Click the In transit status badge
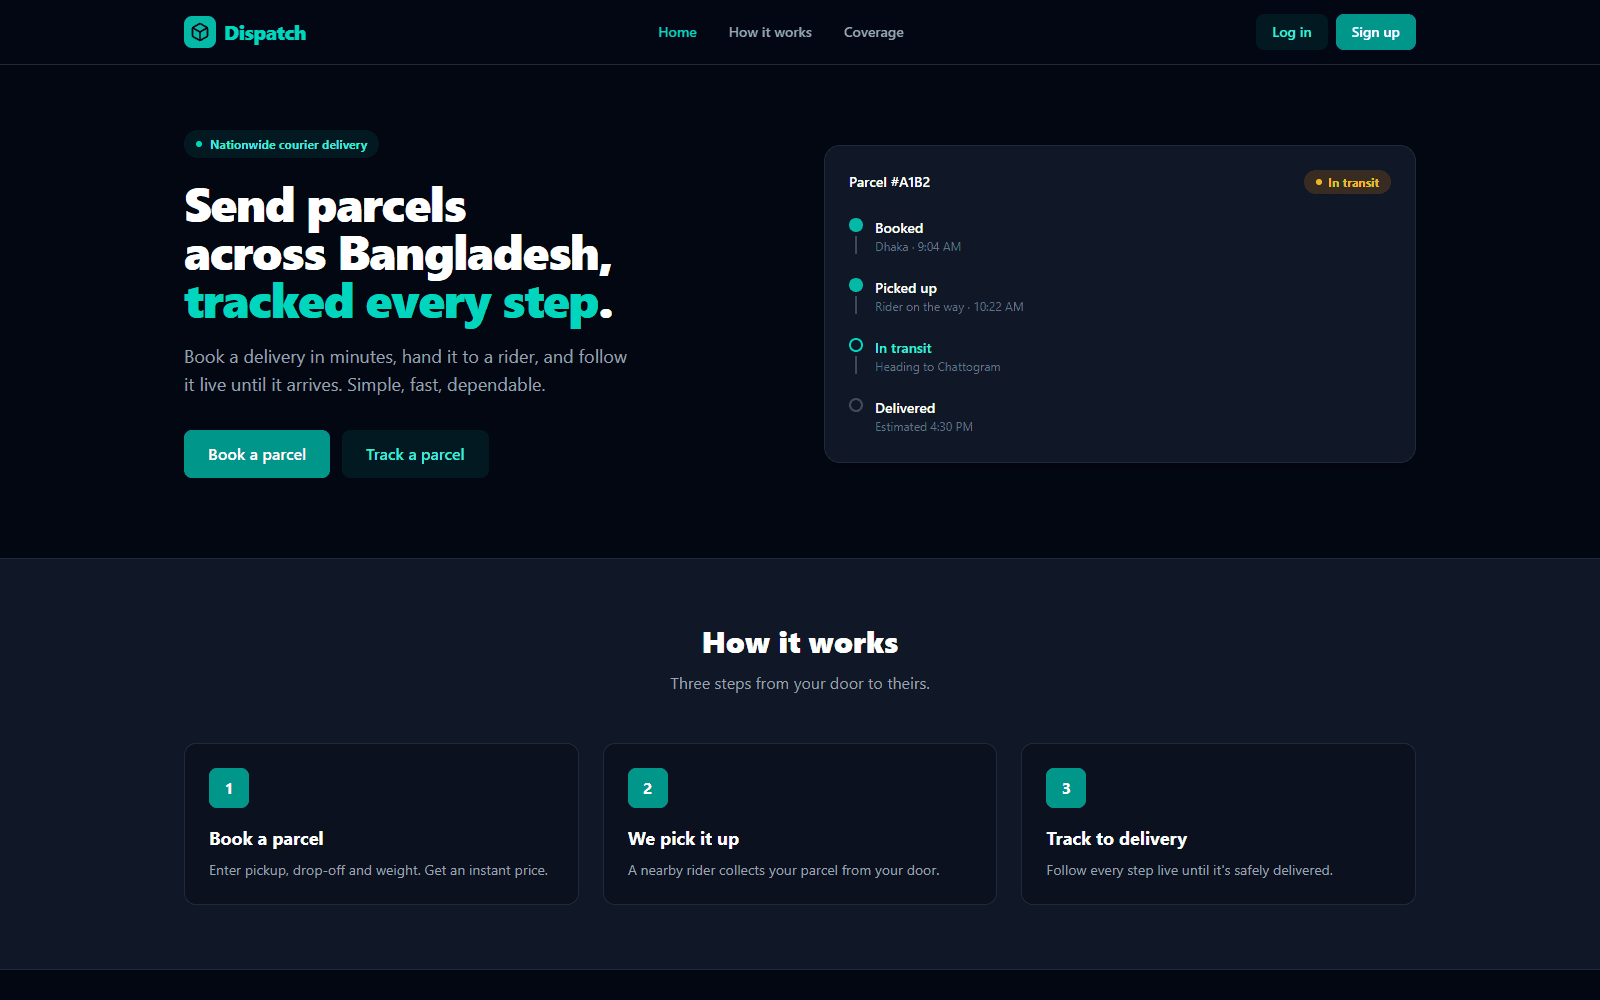The height and width of the screenshot is (1000, 1600). (x=1347, y=182)
